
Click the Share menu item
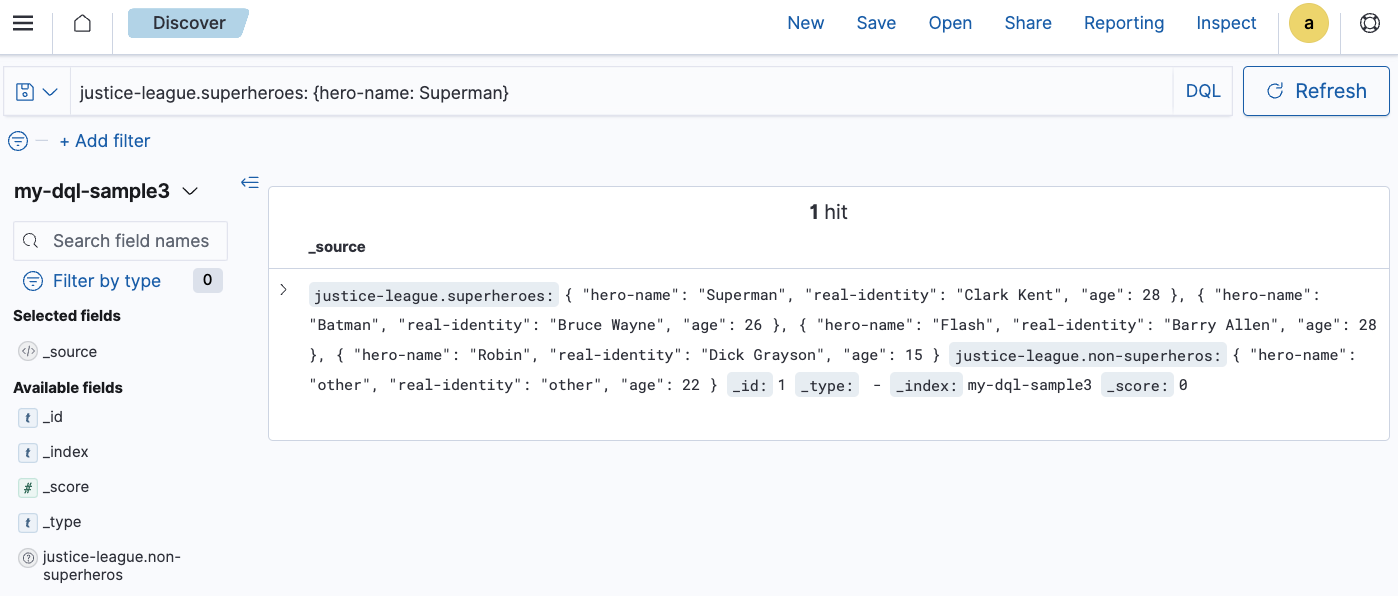pos(1027,23)
